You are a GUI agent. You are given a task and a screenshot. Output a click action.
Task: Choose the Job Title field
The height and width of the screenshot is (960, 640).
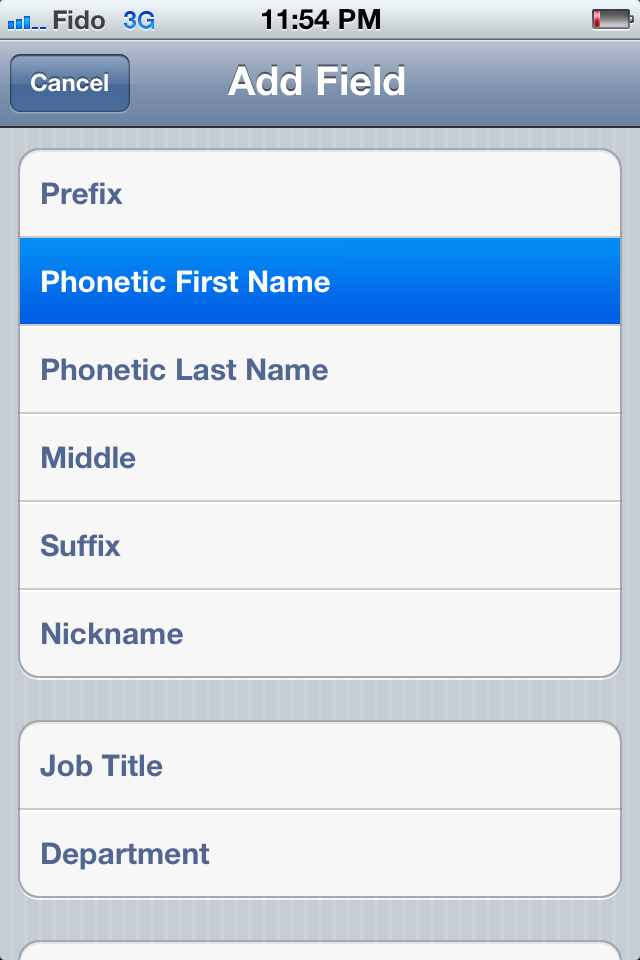pos(320,766)
